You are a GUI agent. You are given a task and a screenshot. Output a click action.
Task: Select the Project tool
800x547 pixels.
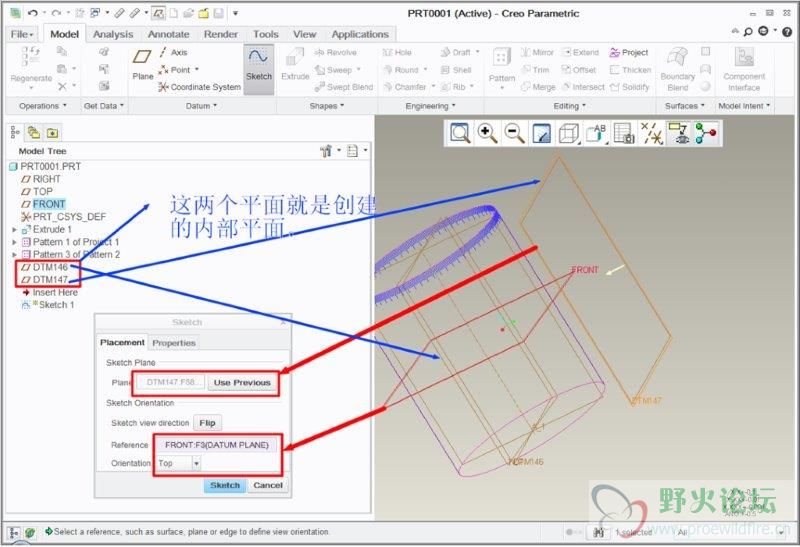point(629,53)
